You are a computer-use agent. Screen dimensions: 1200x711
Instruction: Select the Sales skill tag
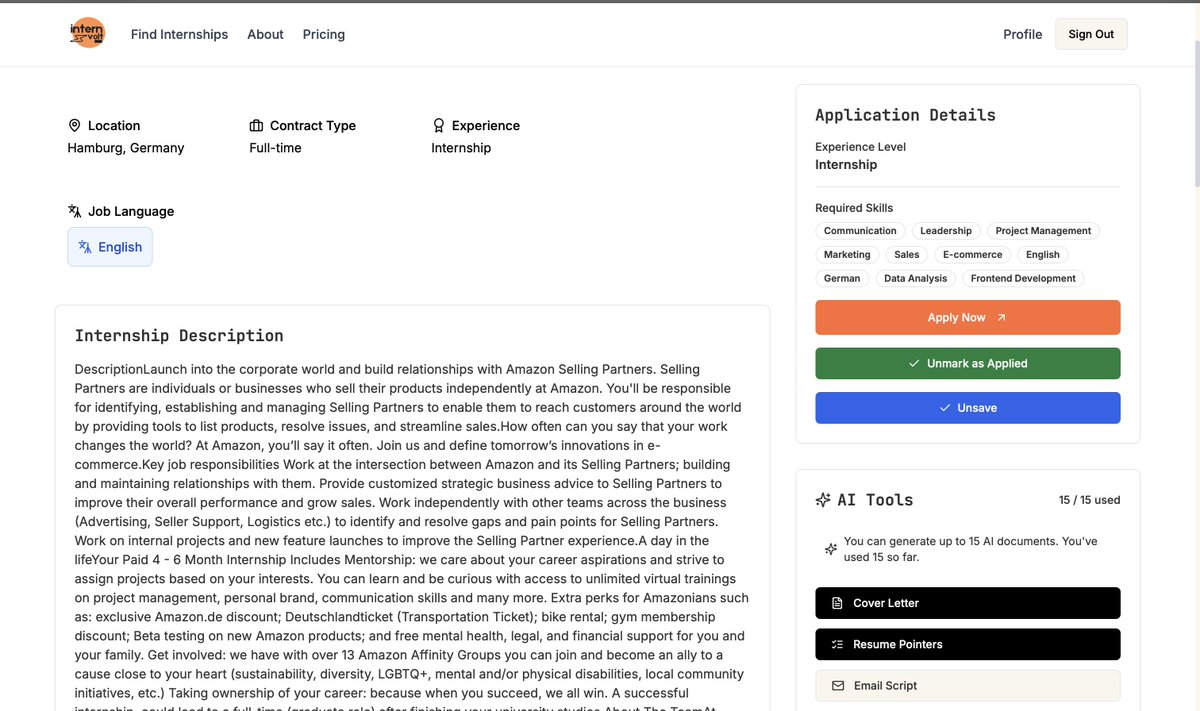click(x=907, y=255)
